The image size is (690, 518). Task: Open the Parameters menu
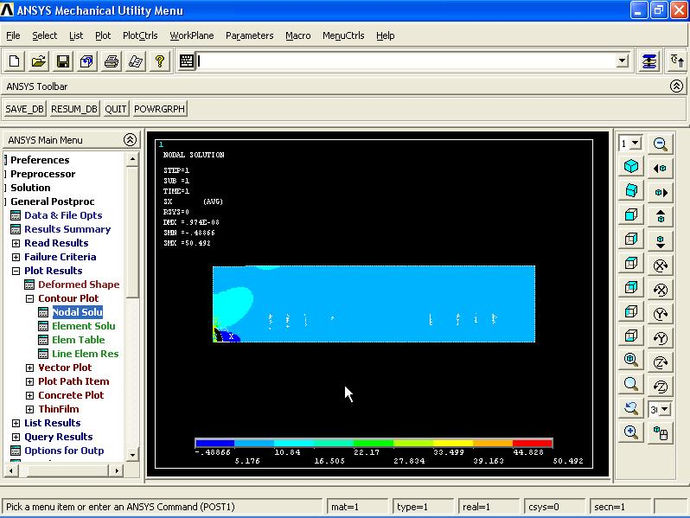click(x=250, y=36)
